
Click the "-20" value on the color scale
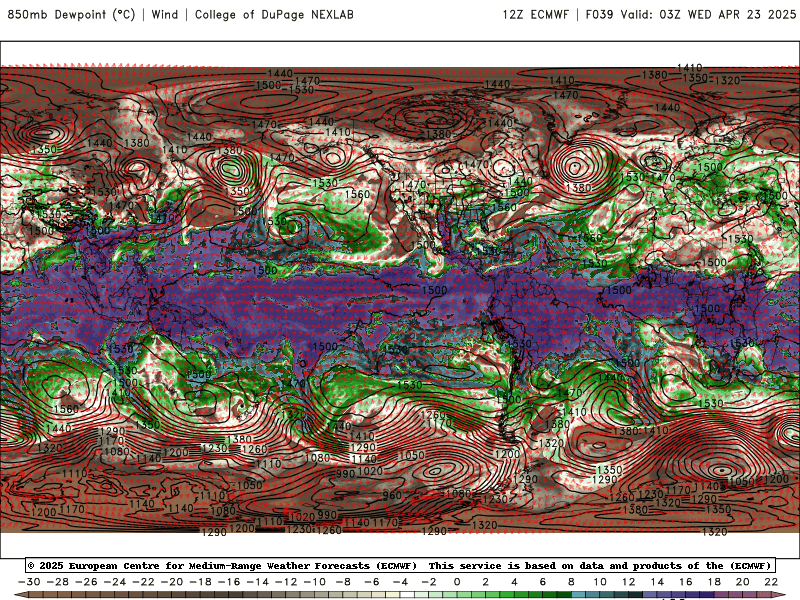(172, 582)
